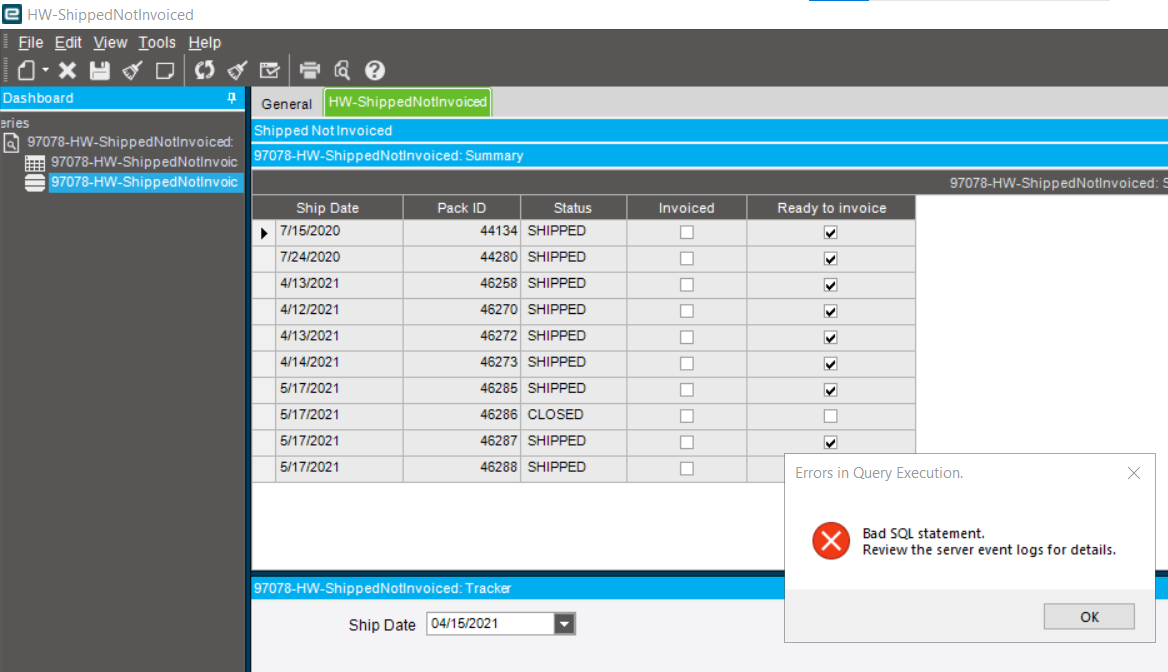The height and width of the screenshot is (672, 1168).
Task: Toggle Invoiced checkbox for pack 44134
Action: tap(687, 232)
